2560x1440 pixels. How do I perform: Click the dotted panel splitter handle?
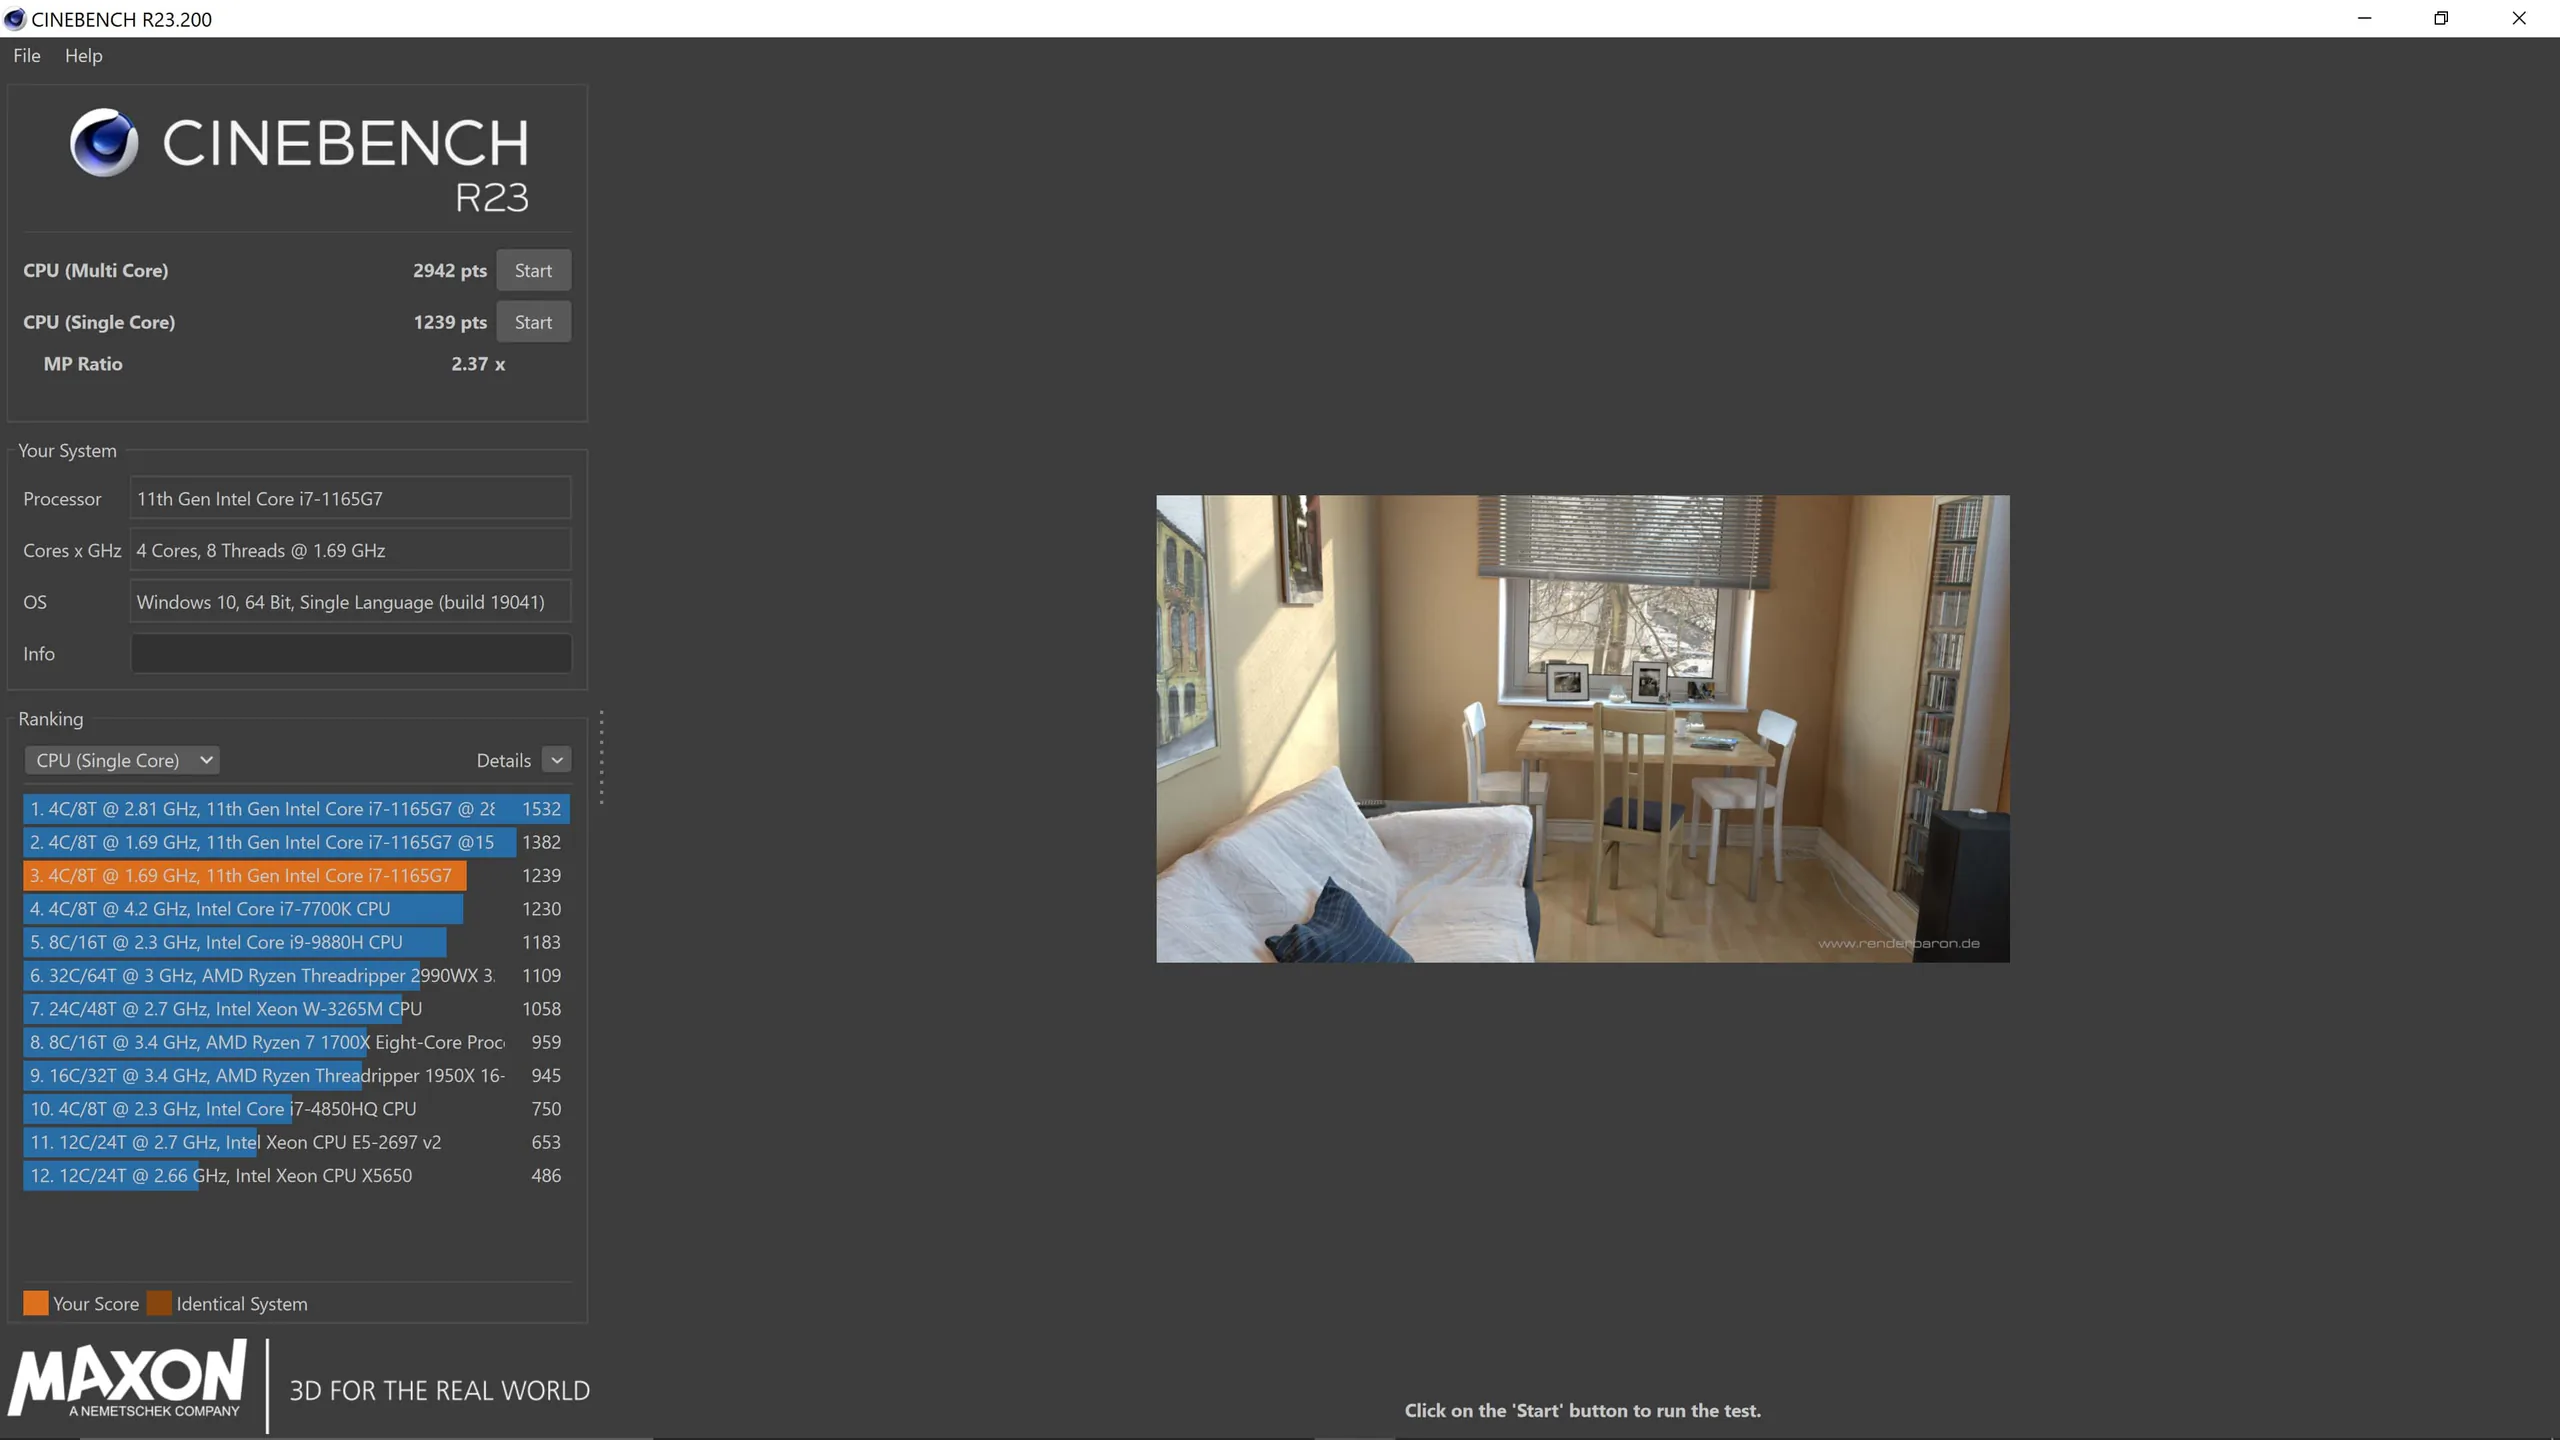click(x=601, y=758)
